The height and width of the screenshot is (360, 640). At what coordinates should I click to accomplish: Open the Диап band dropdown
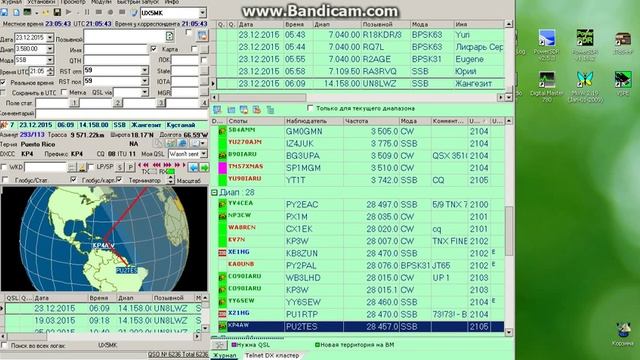[x=50, y=49]
